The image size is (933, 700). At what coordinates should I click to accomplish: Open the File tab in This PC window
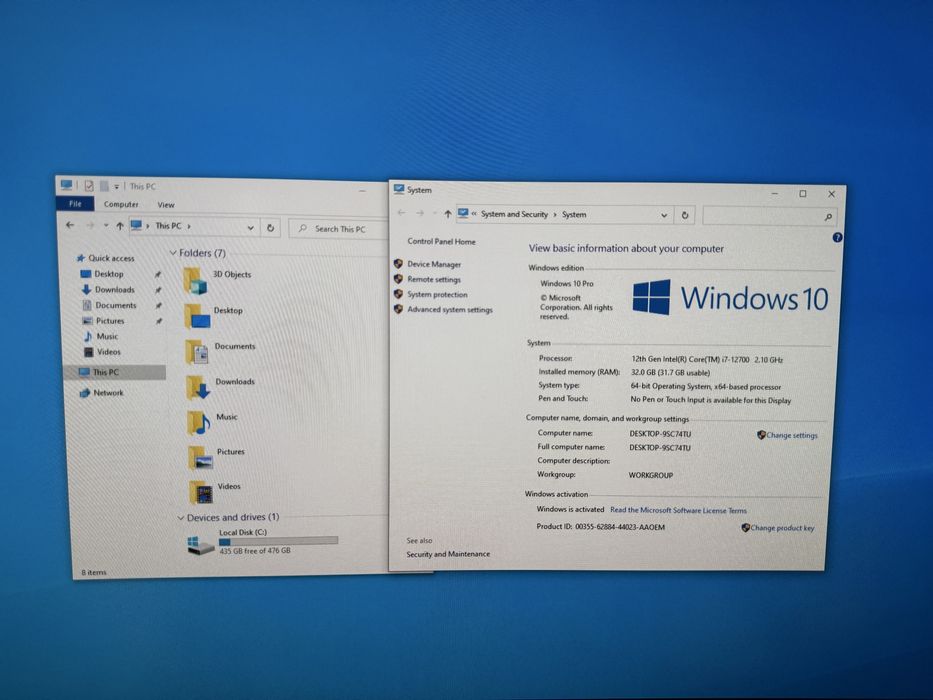pyautogui.click(x=75, y=204)
